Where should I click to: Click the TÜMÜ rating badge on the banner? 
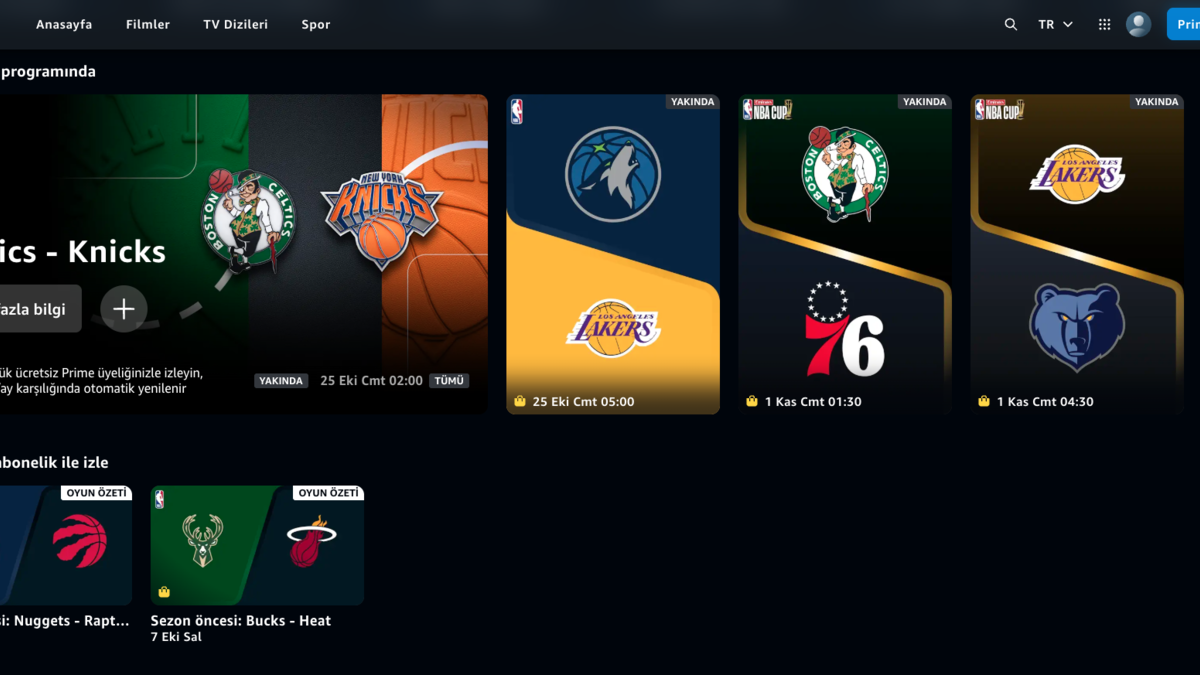pyautogui.click(x=449, y=381)
